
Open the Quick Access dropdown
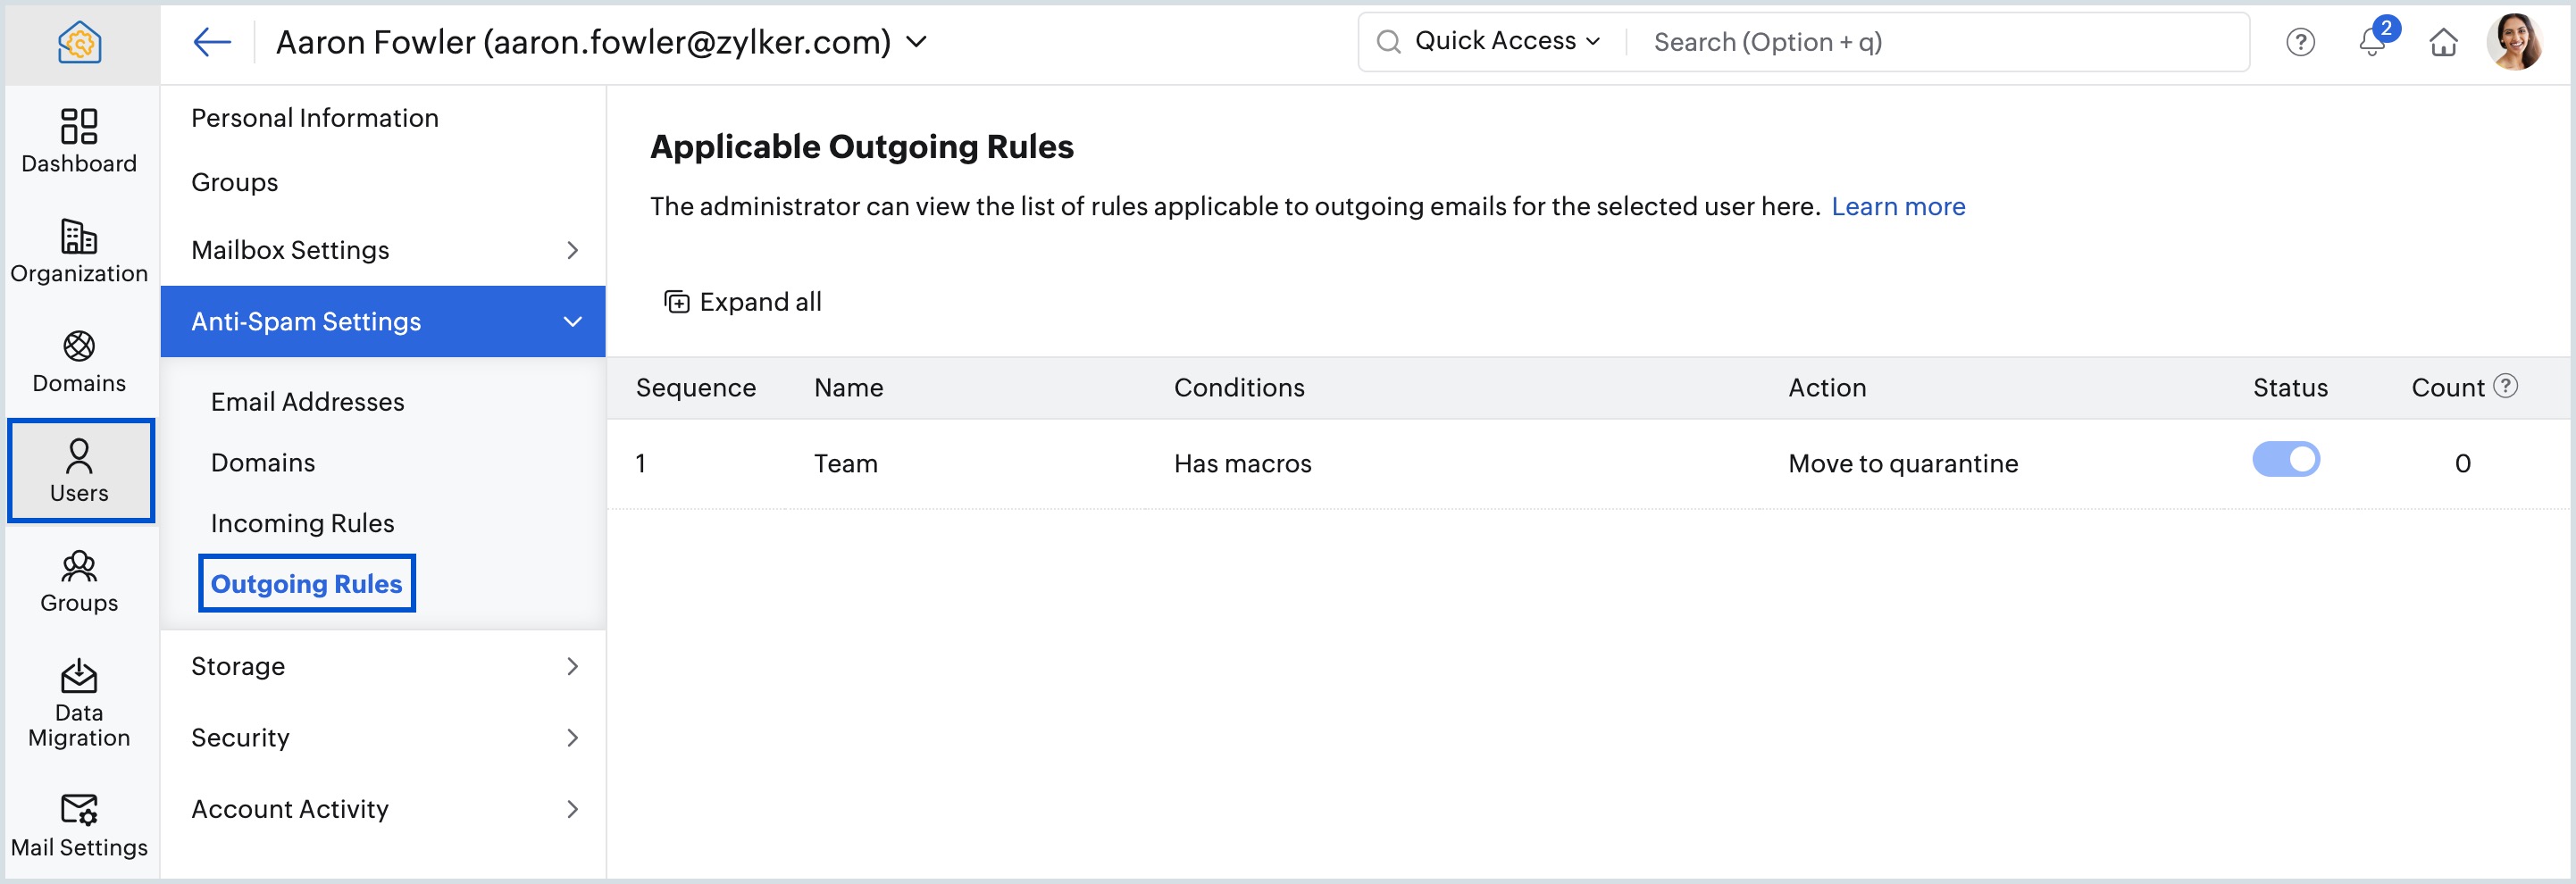(1496, 40)
